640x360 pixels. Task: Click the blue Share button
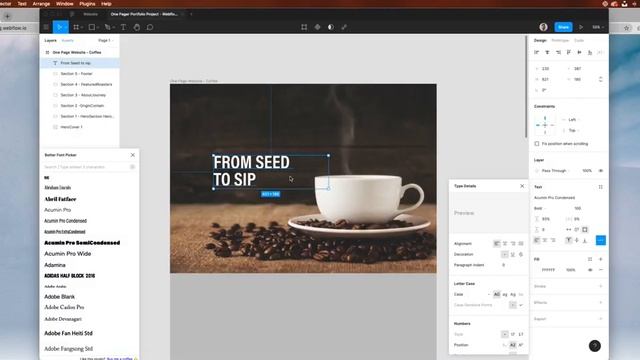(563, 27)
